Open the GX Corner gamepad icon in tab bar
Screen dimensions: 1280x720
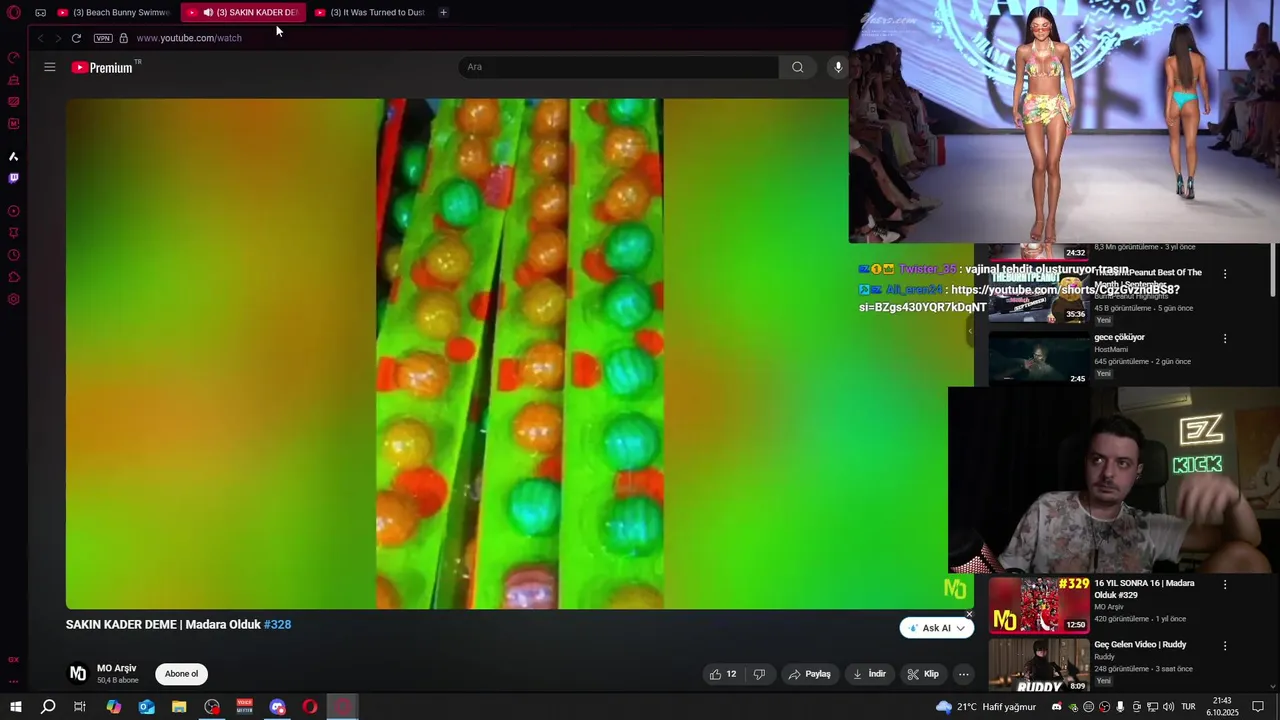click(40, 13)
